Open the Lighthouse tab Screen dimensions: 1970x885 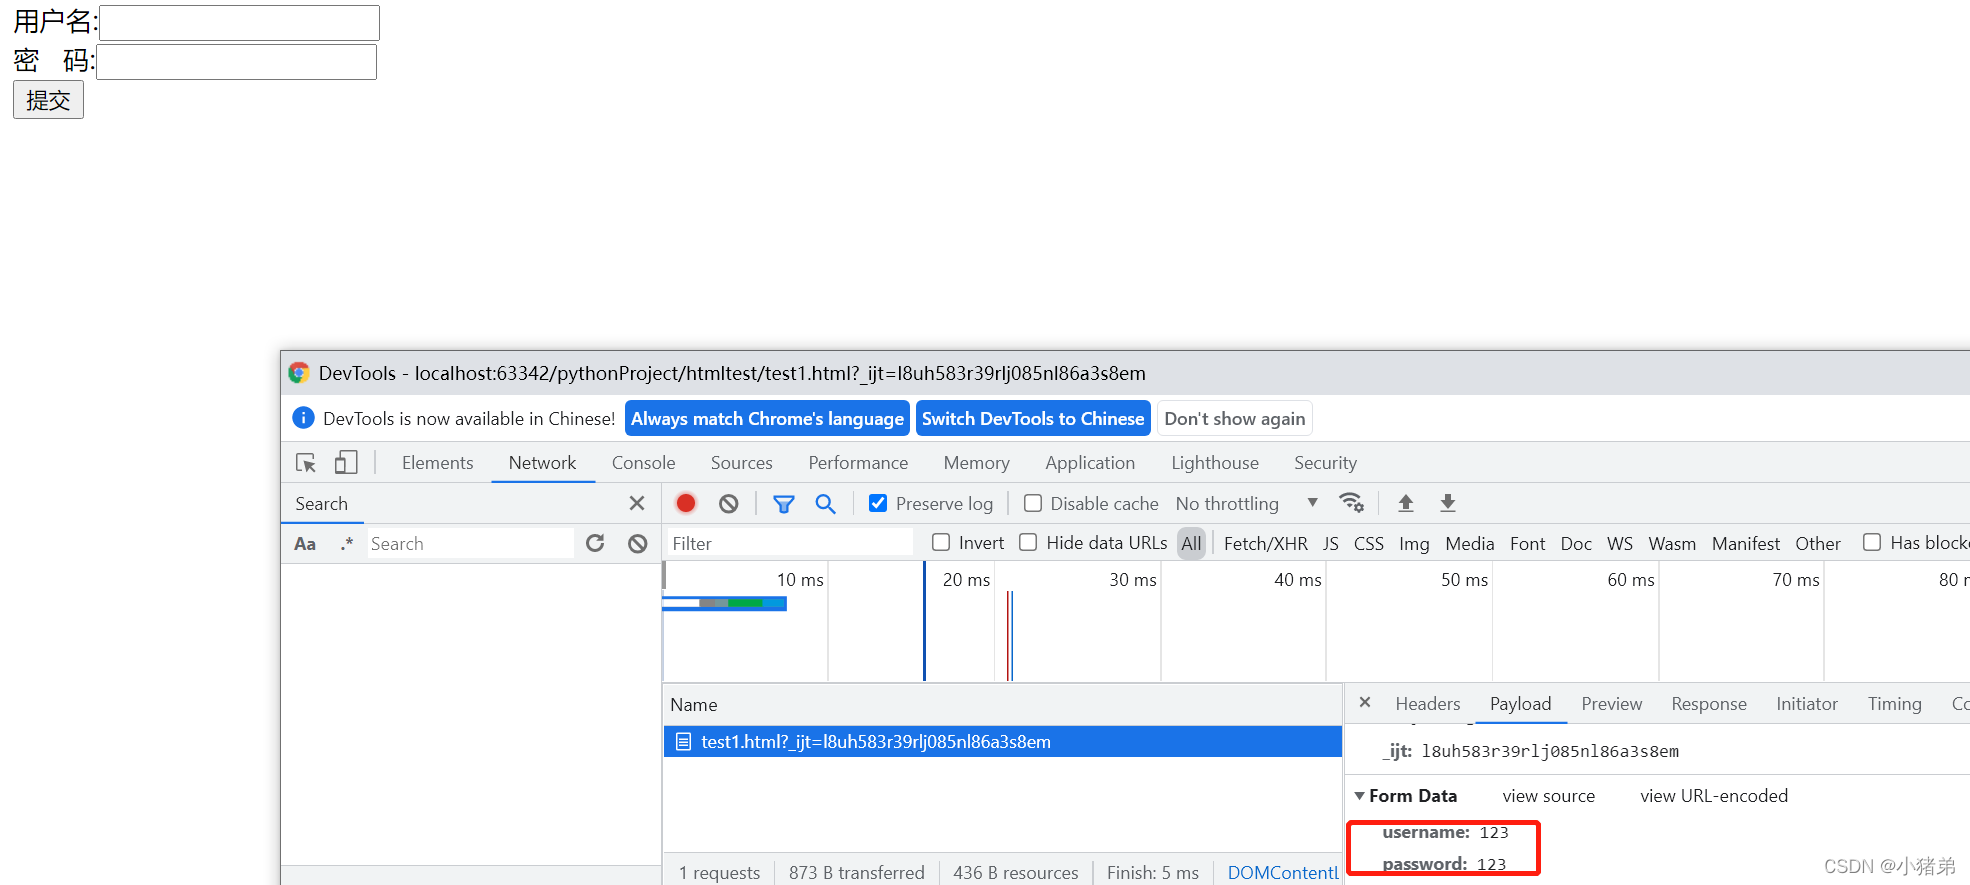coord(1215,463)
